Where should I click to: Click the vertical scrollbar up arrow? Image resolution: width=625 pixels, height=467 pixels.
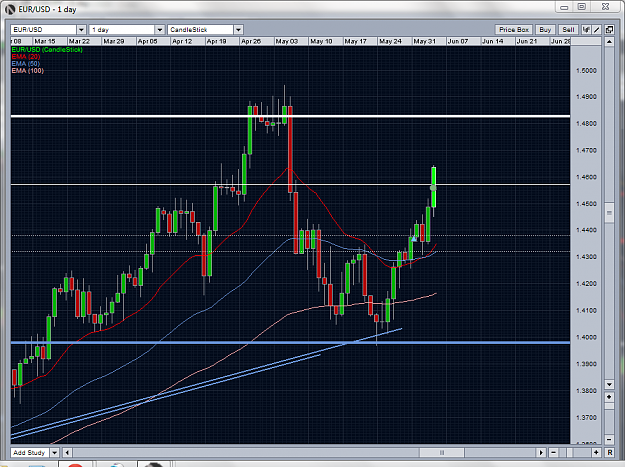coord(609,41)
